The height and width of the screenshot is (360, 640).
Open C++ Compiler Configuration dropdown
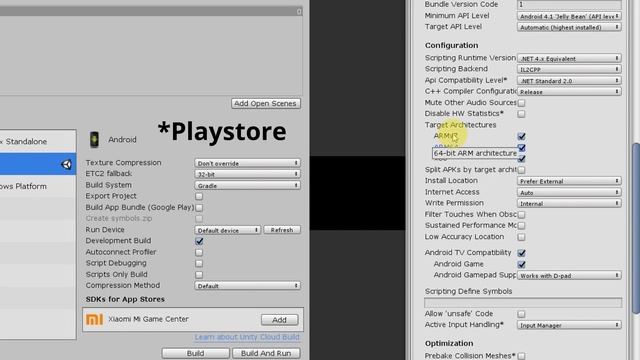pos(569,92)
